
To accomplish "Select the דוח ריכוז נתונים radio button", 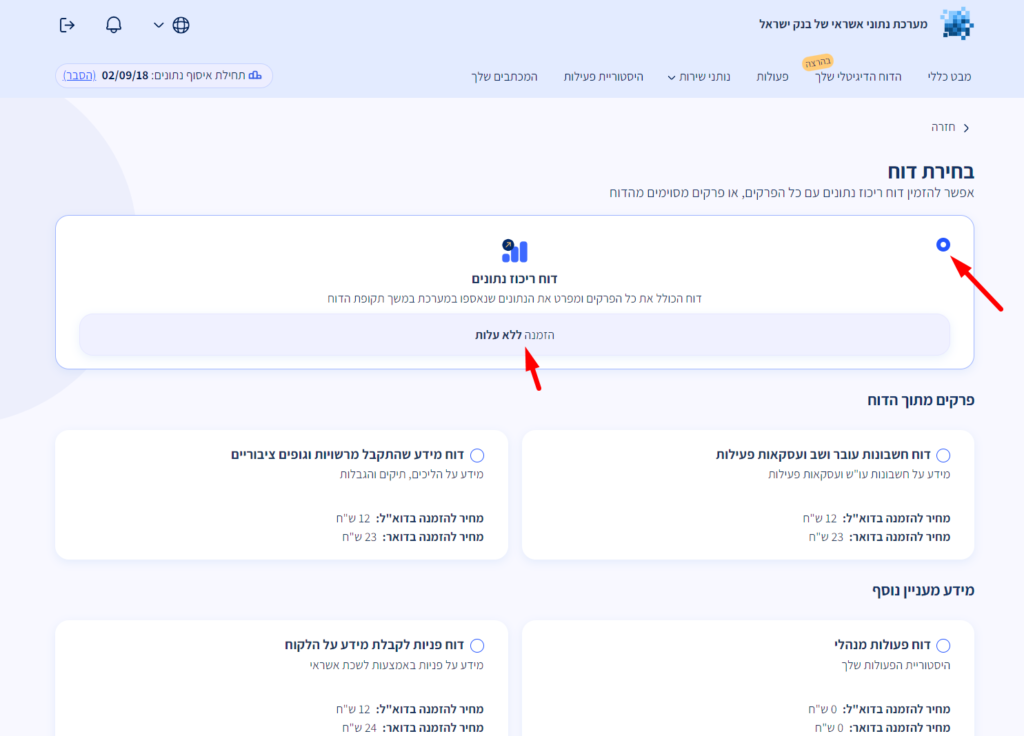I will (x=943, y=245).
